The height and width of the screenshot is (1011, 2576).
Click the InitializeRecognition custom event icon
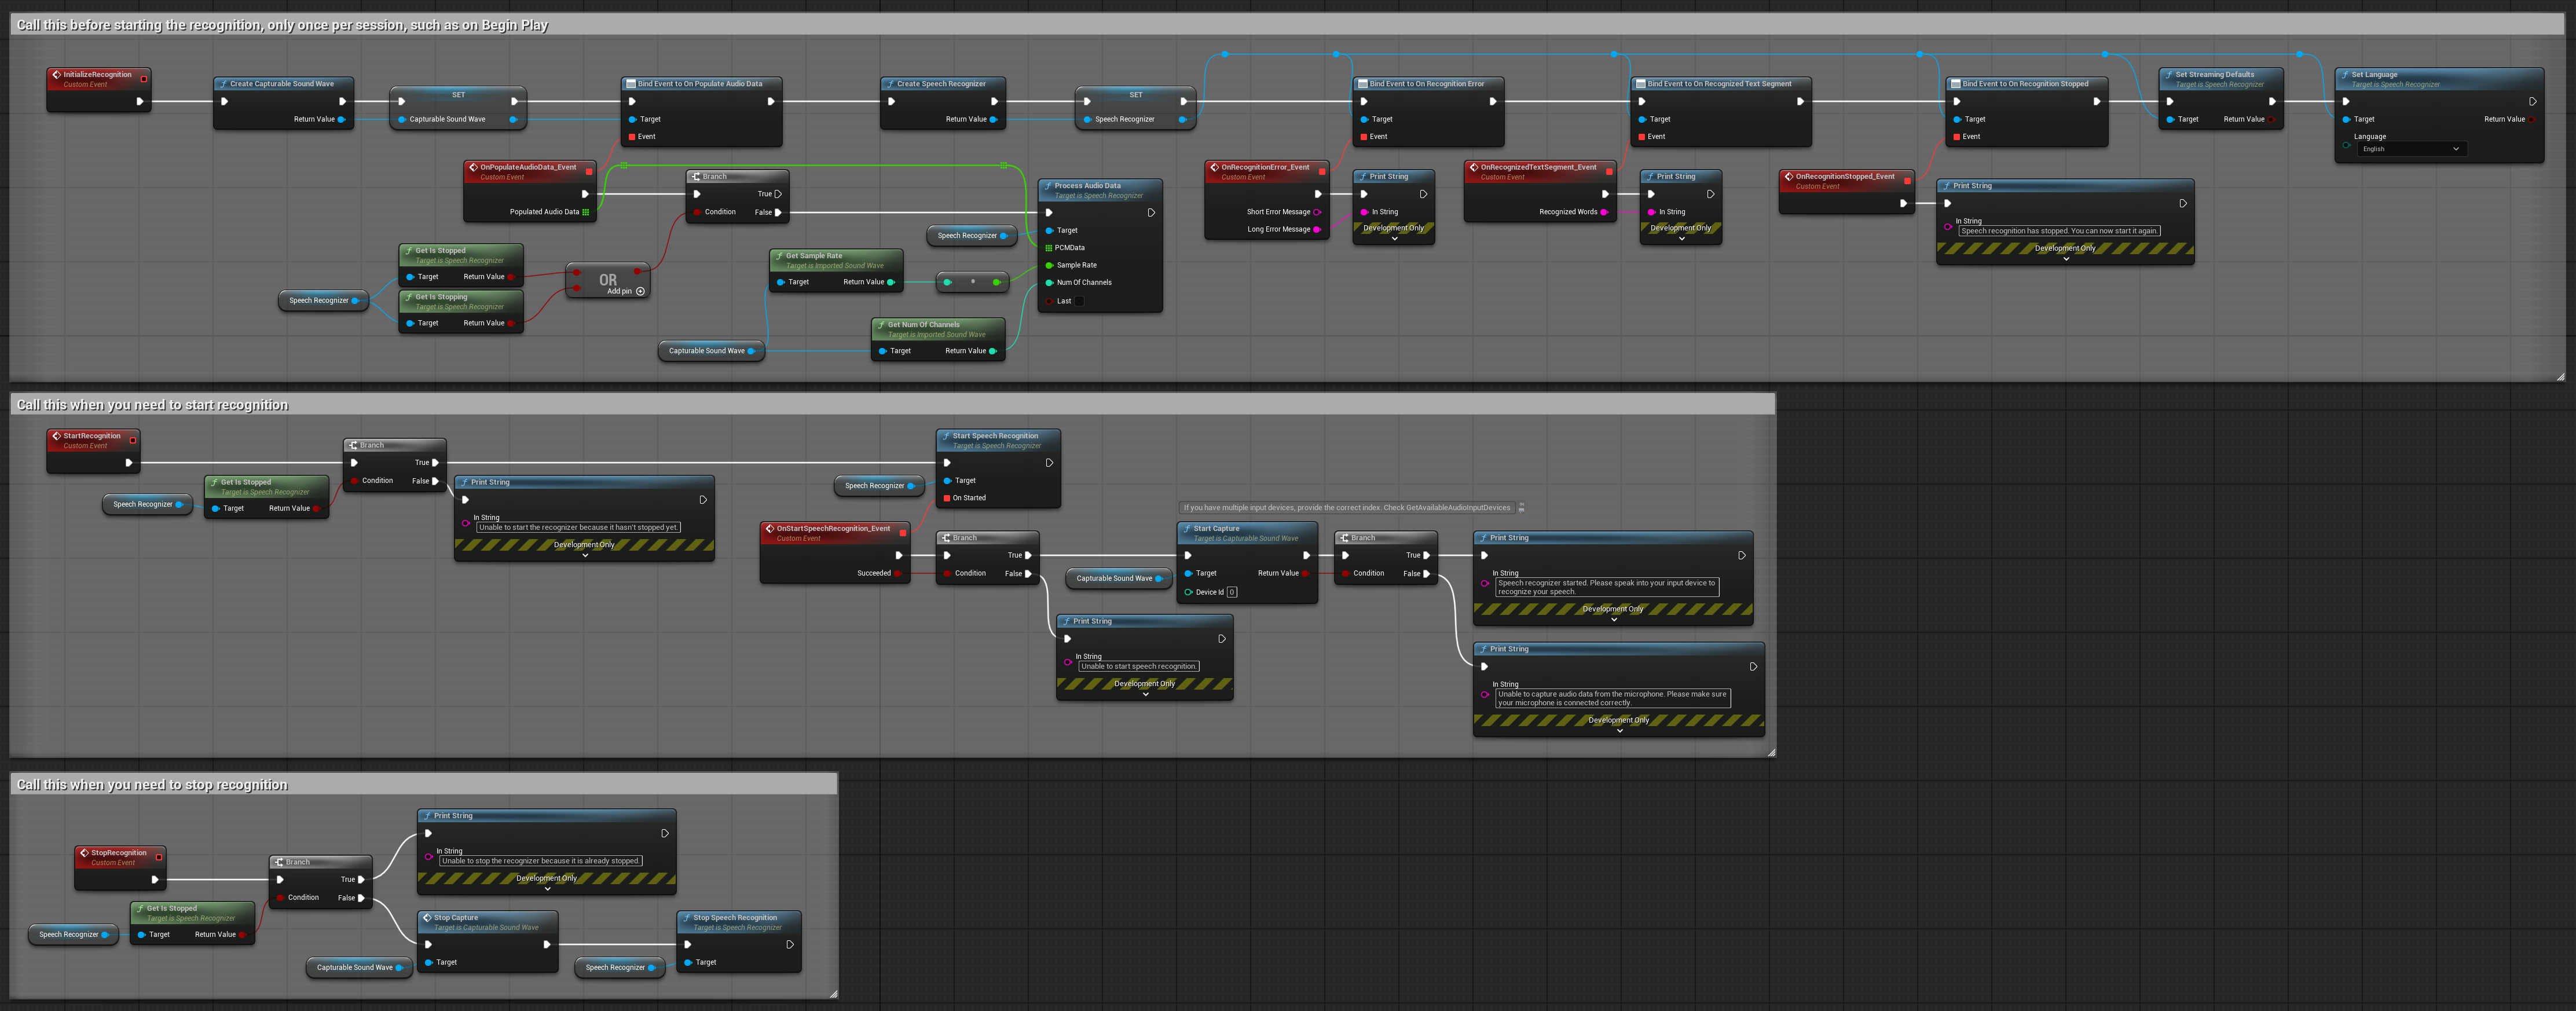56,74
